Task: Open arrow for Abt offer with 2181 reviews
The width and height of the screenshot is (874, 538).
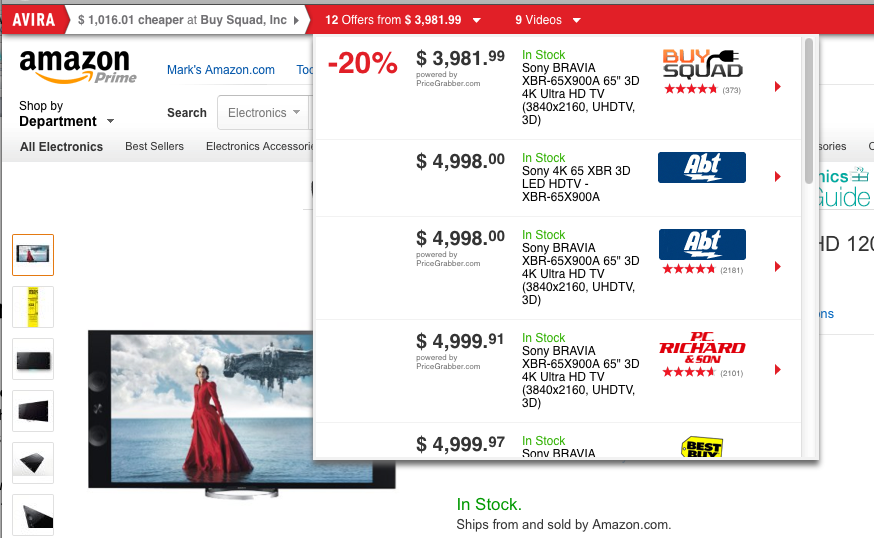Action: [x=778, y=266]
